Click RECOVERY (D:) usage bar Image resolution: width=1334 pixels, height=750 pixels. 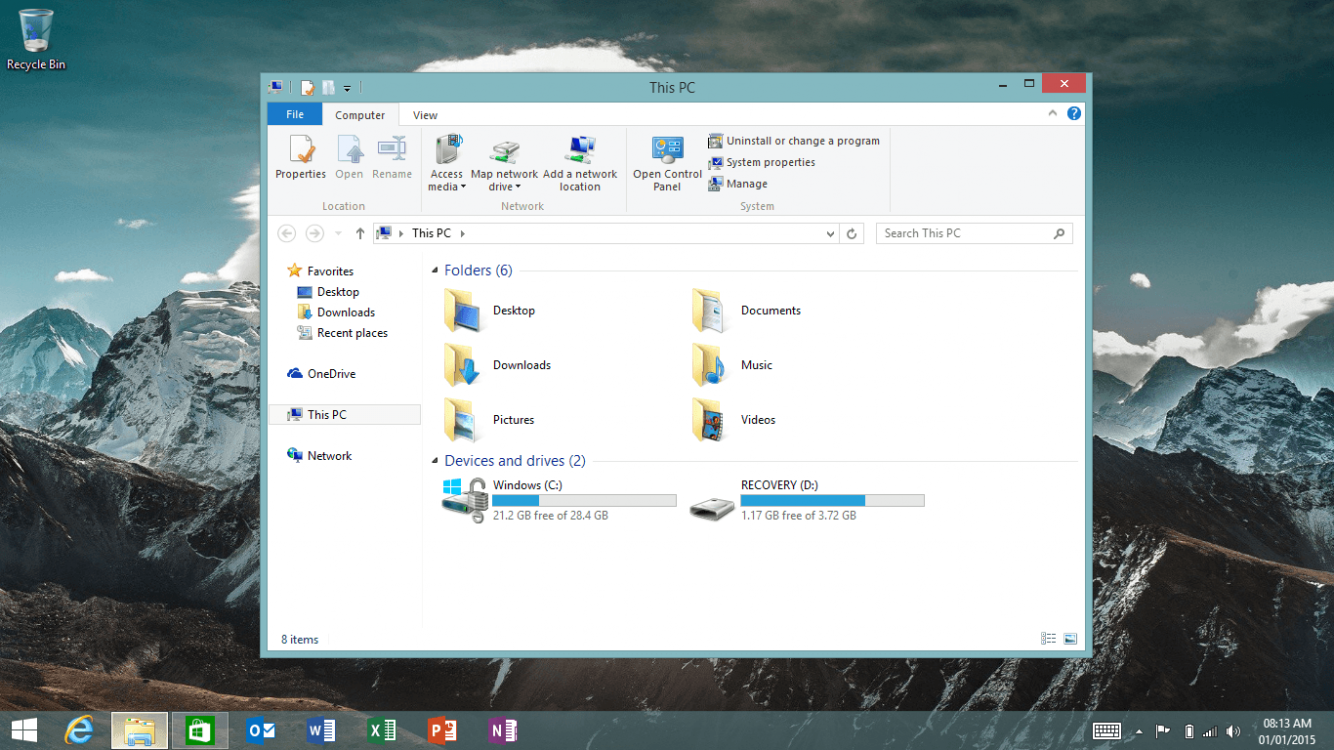click(x=832, y=501)
